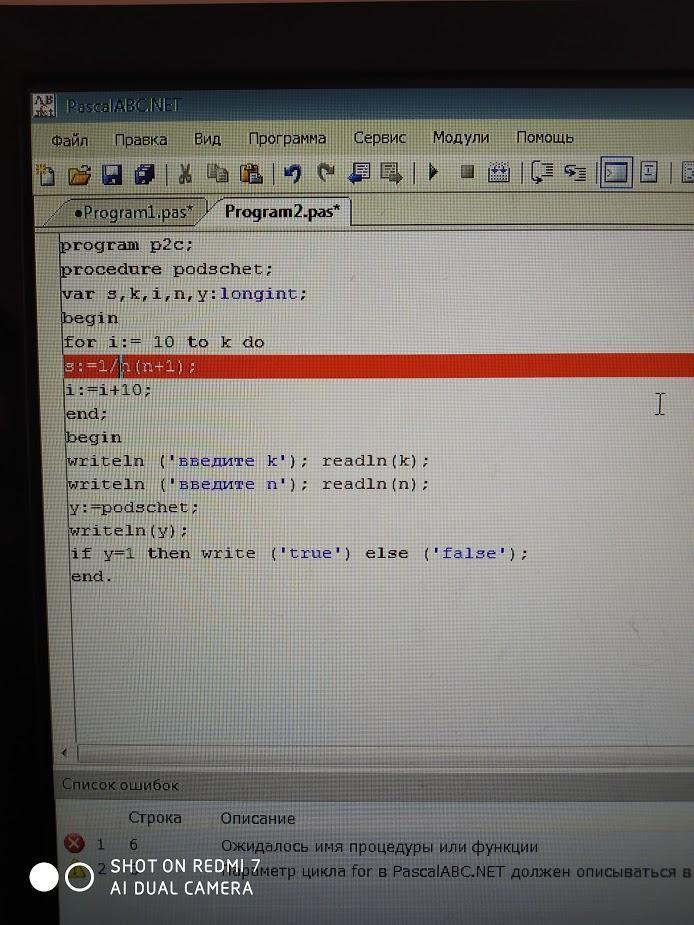
Task: Click the compile icon next to stop
Action: (499, 172)
